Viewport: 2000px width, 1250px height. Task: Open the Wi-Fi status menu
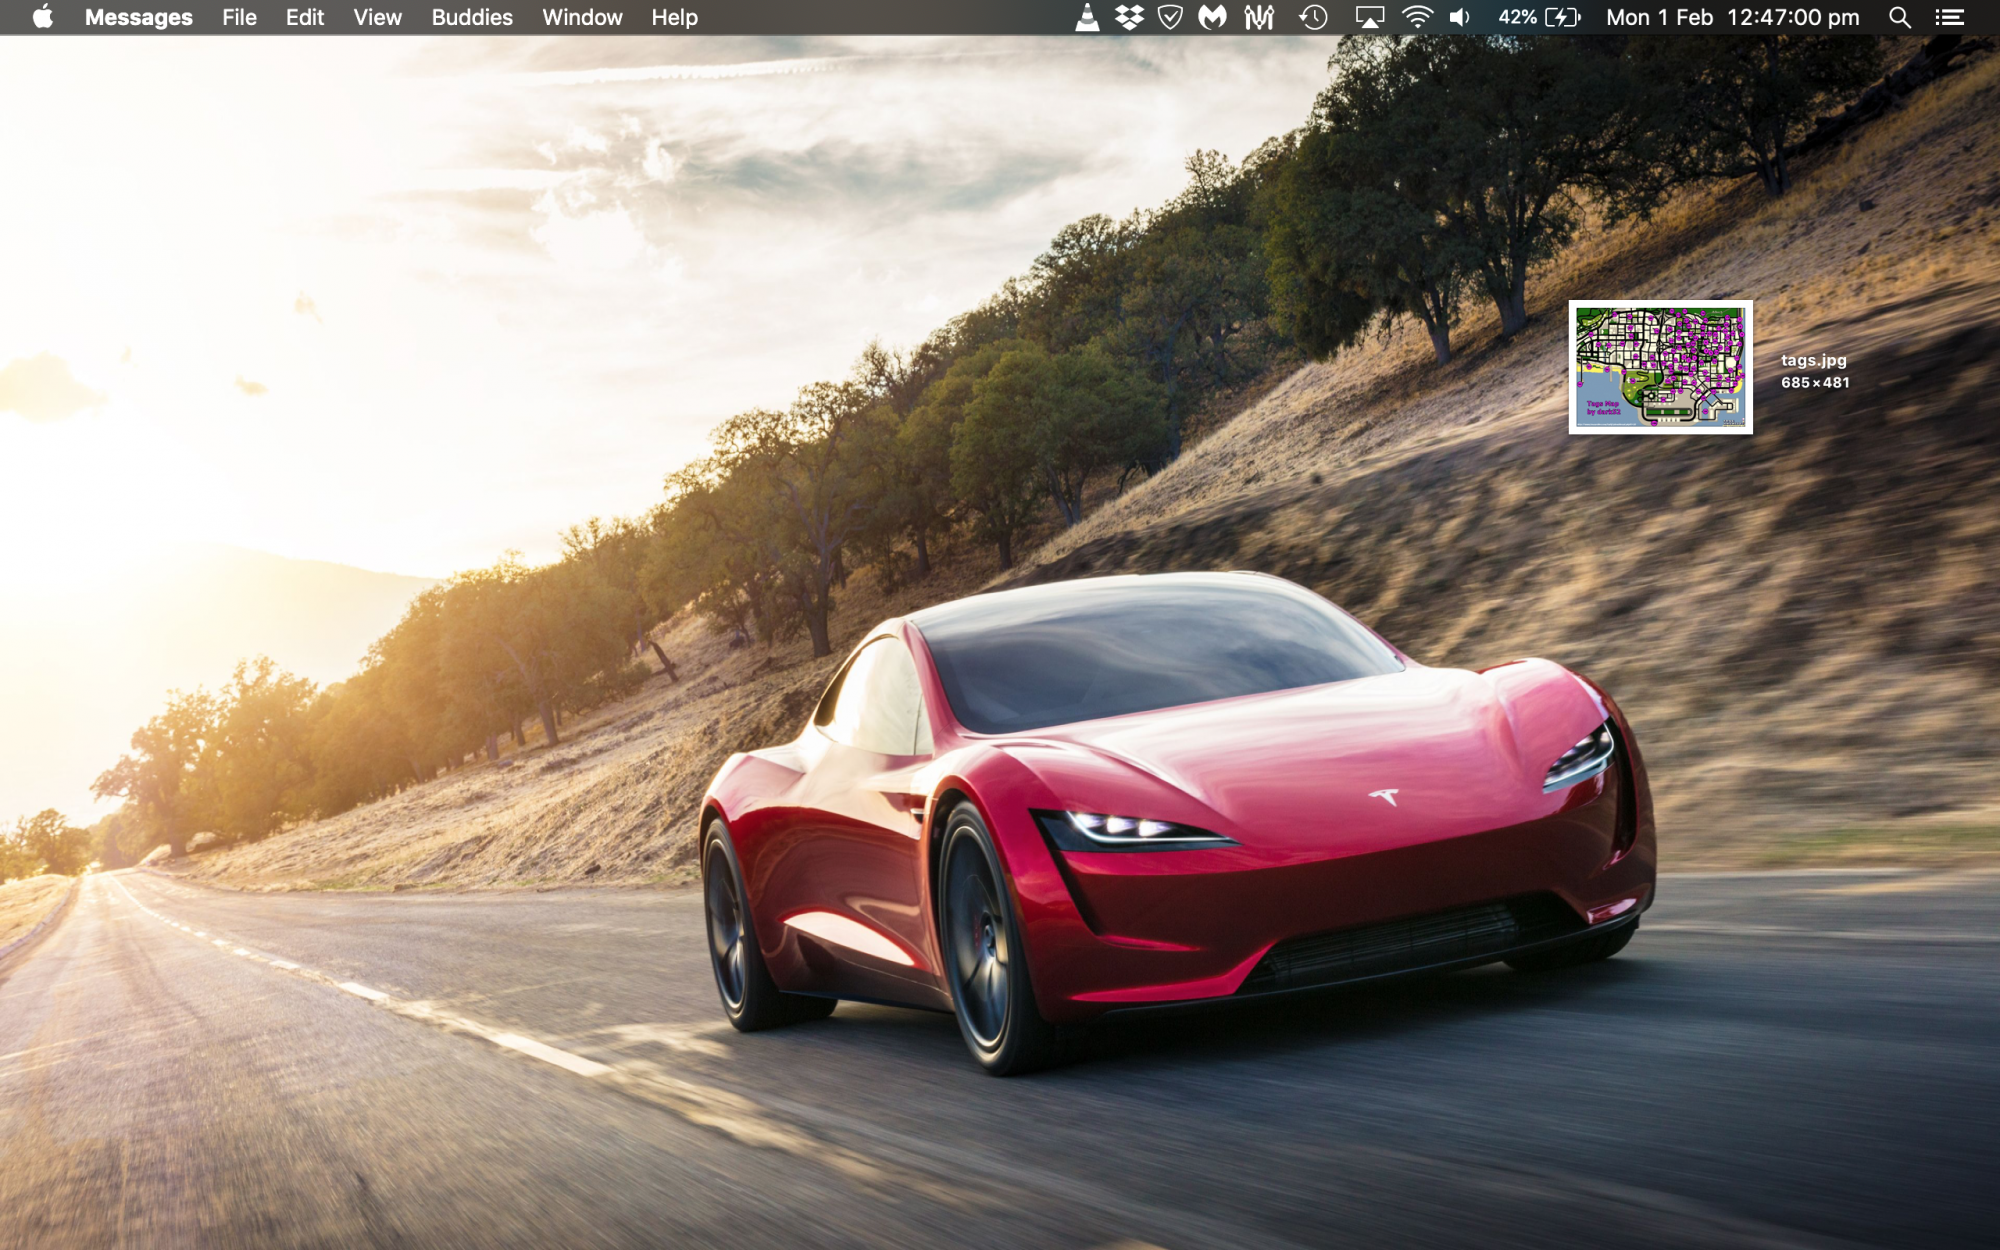pyautogui.click(x=1417, y=17)
